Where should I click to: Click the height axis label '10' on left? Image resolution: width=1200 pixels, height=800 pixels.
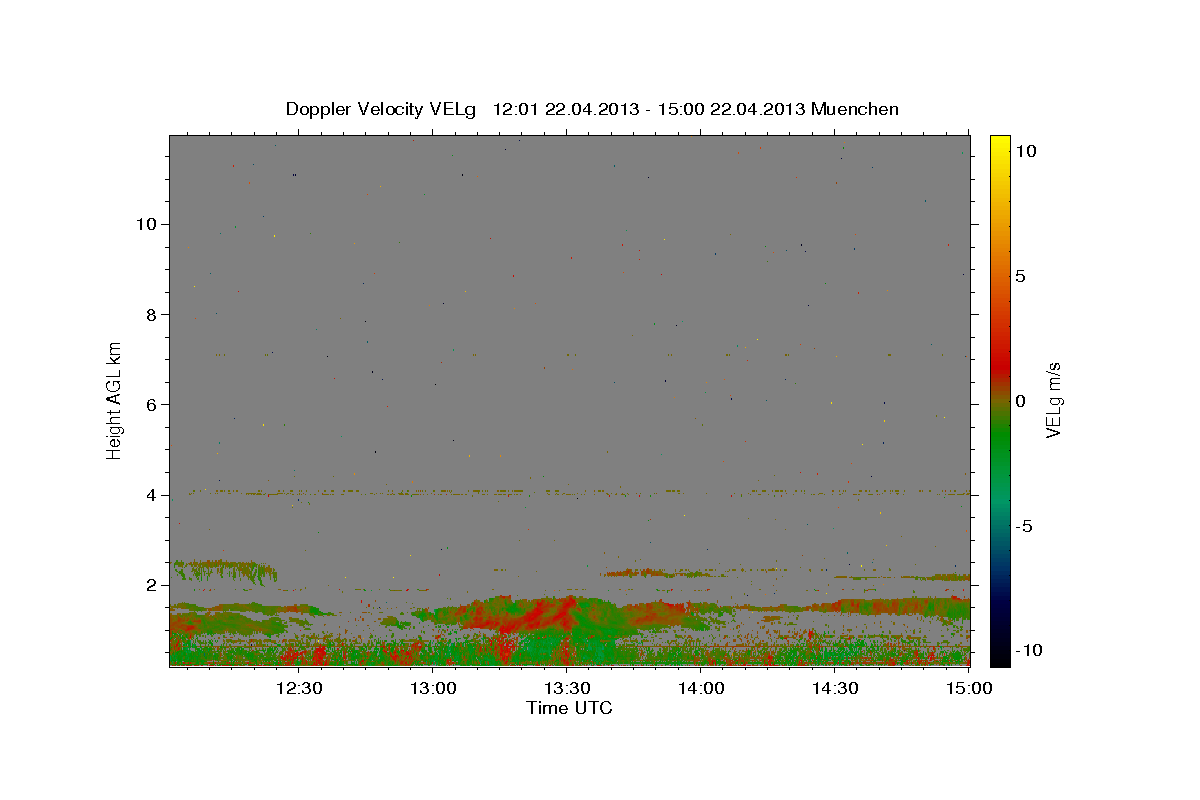click(x=148, y=224)
